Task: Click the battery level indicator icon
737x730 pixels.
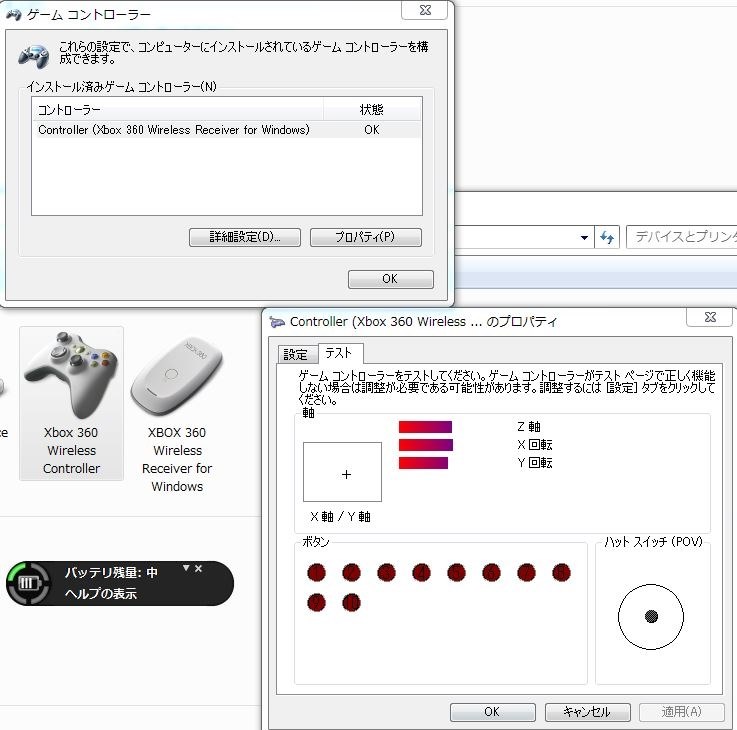Action: (x=28, y=583)
